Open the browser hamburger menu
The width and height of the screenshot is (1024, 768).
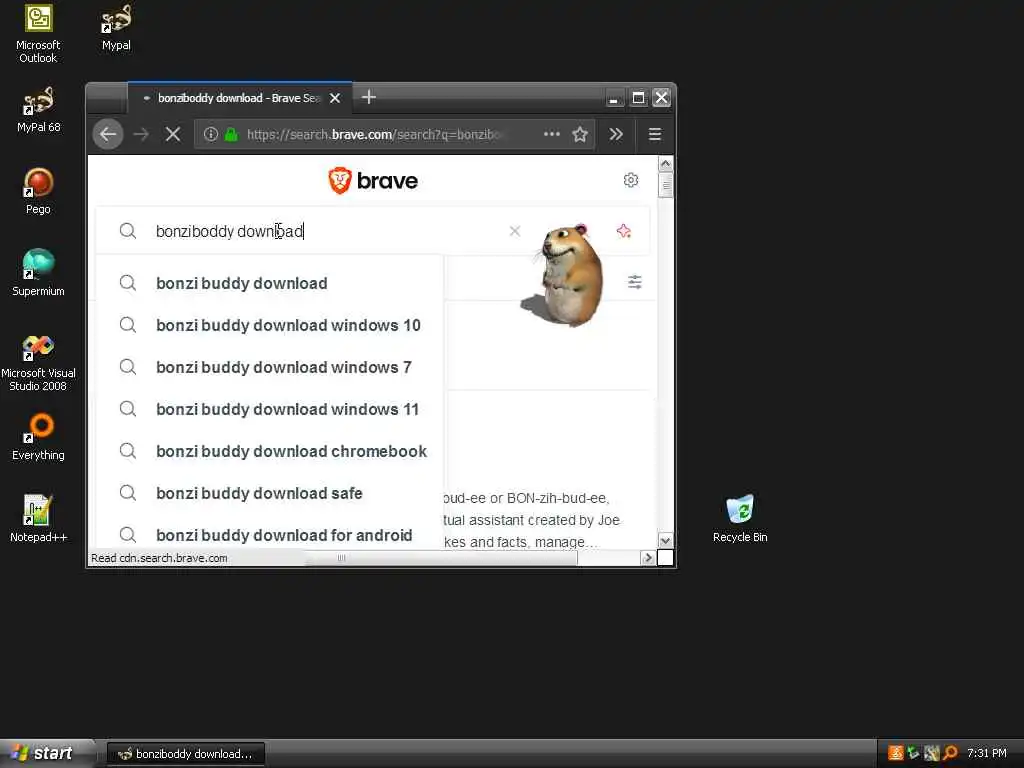654,135
